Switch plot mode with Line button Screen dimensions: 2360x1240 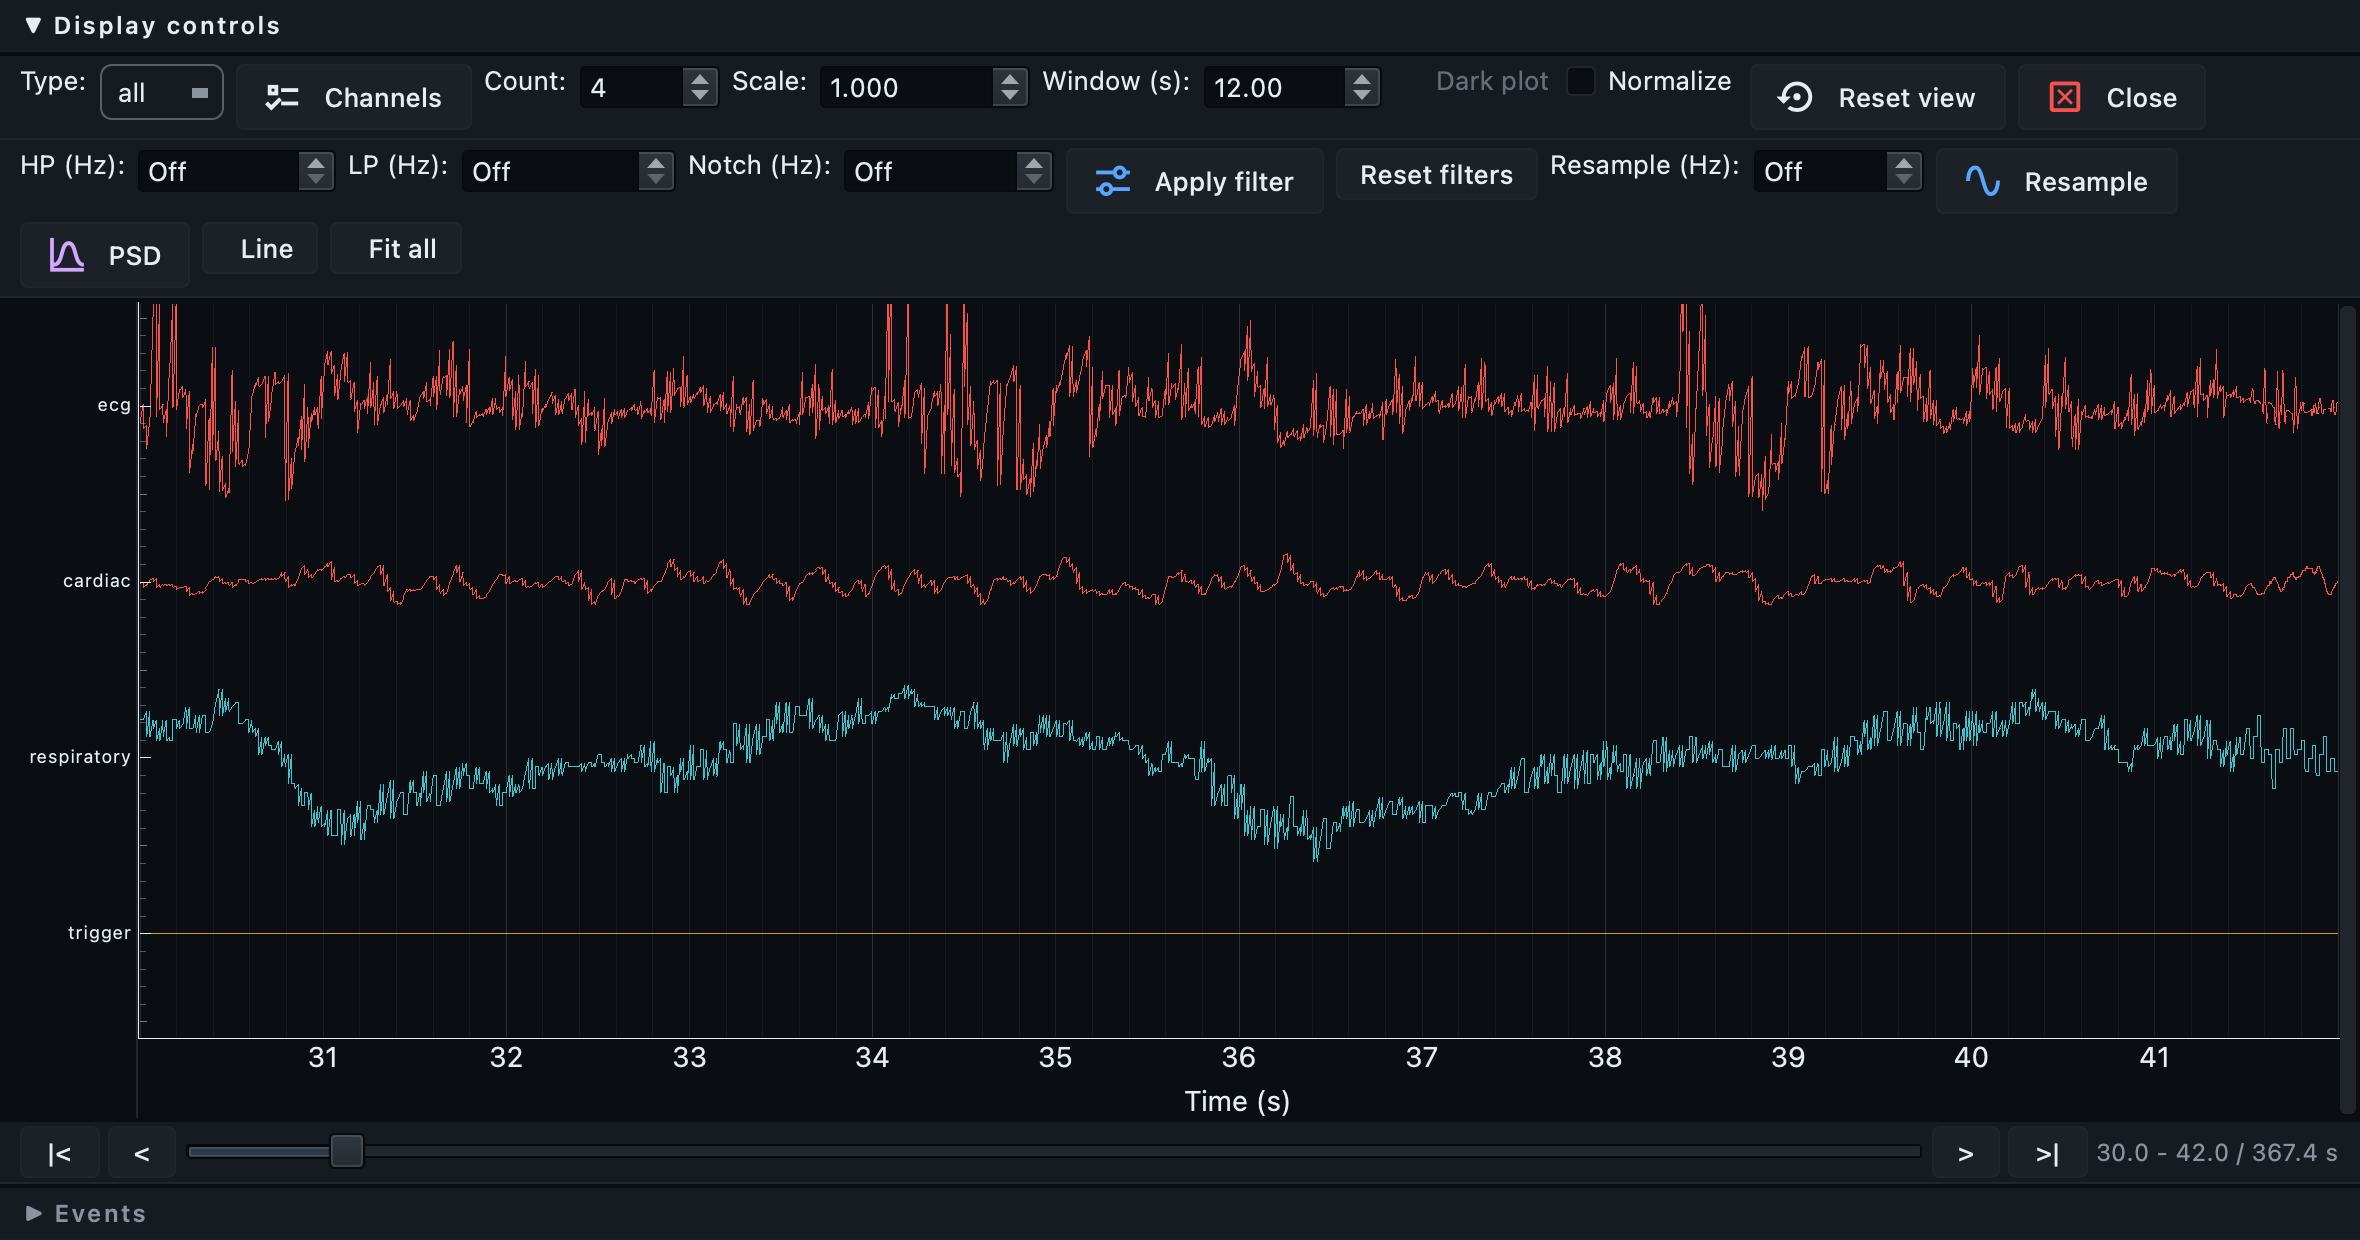(x=260, y=248)
